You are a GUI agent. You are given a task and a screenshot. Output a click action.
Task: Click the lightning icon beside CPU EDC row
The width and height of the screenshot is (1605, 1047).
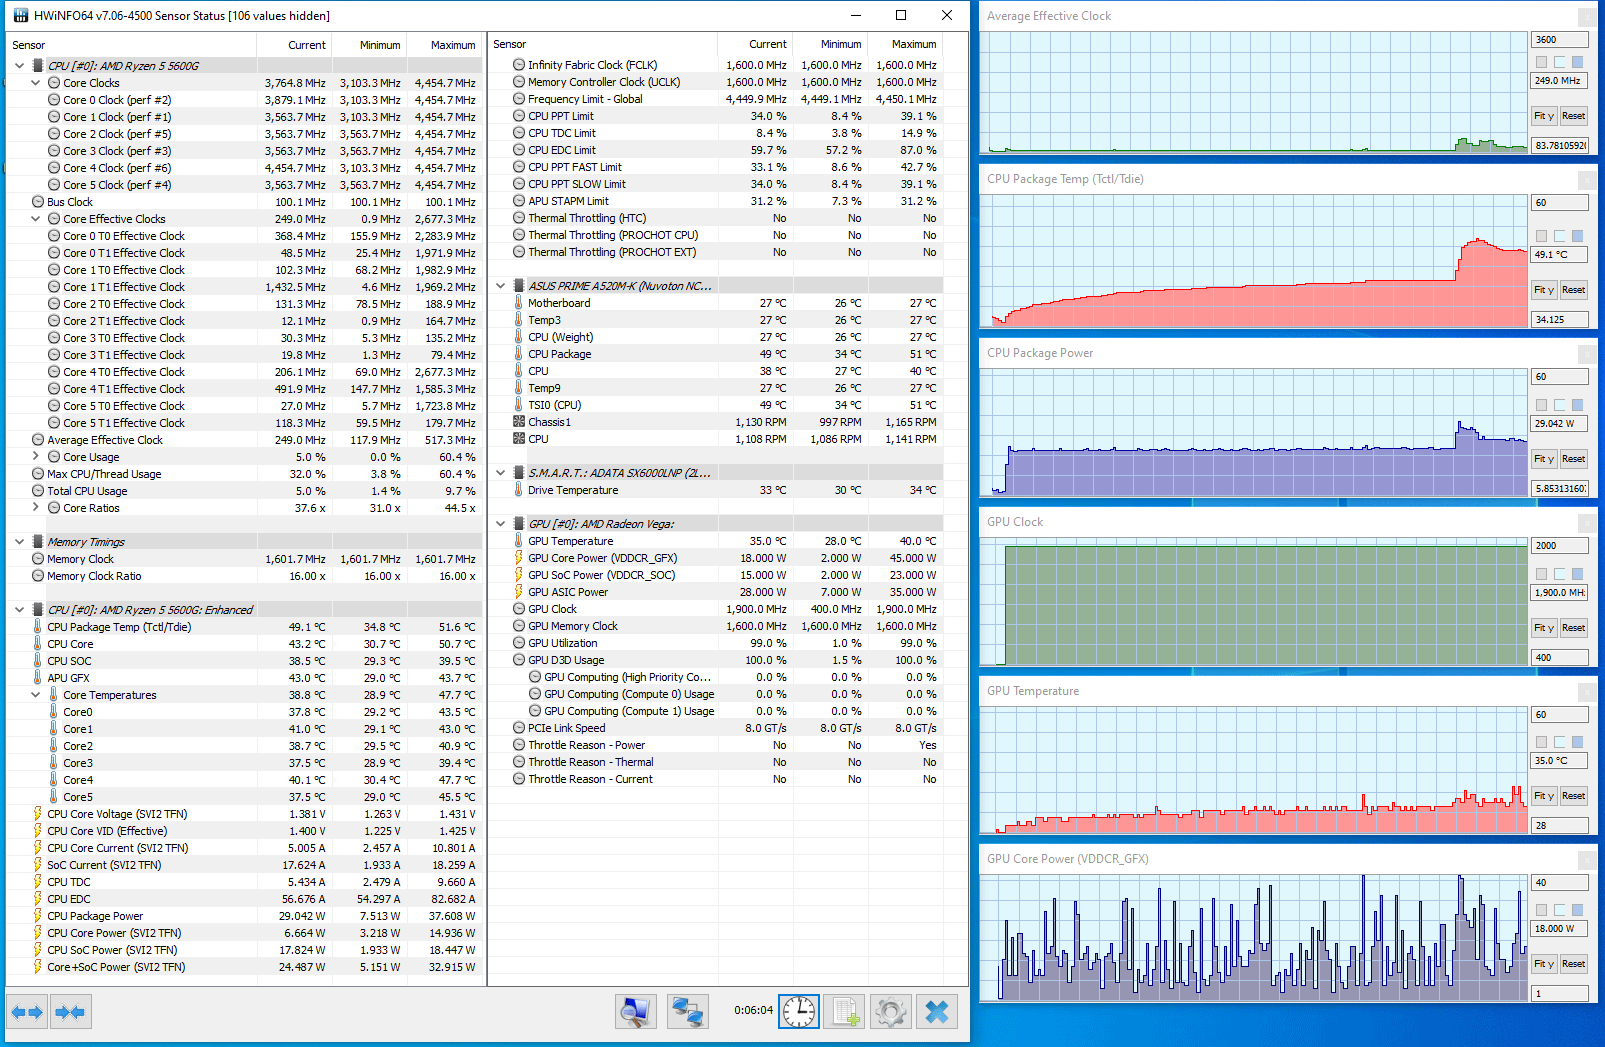point(38,899)
